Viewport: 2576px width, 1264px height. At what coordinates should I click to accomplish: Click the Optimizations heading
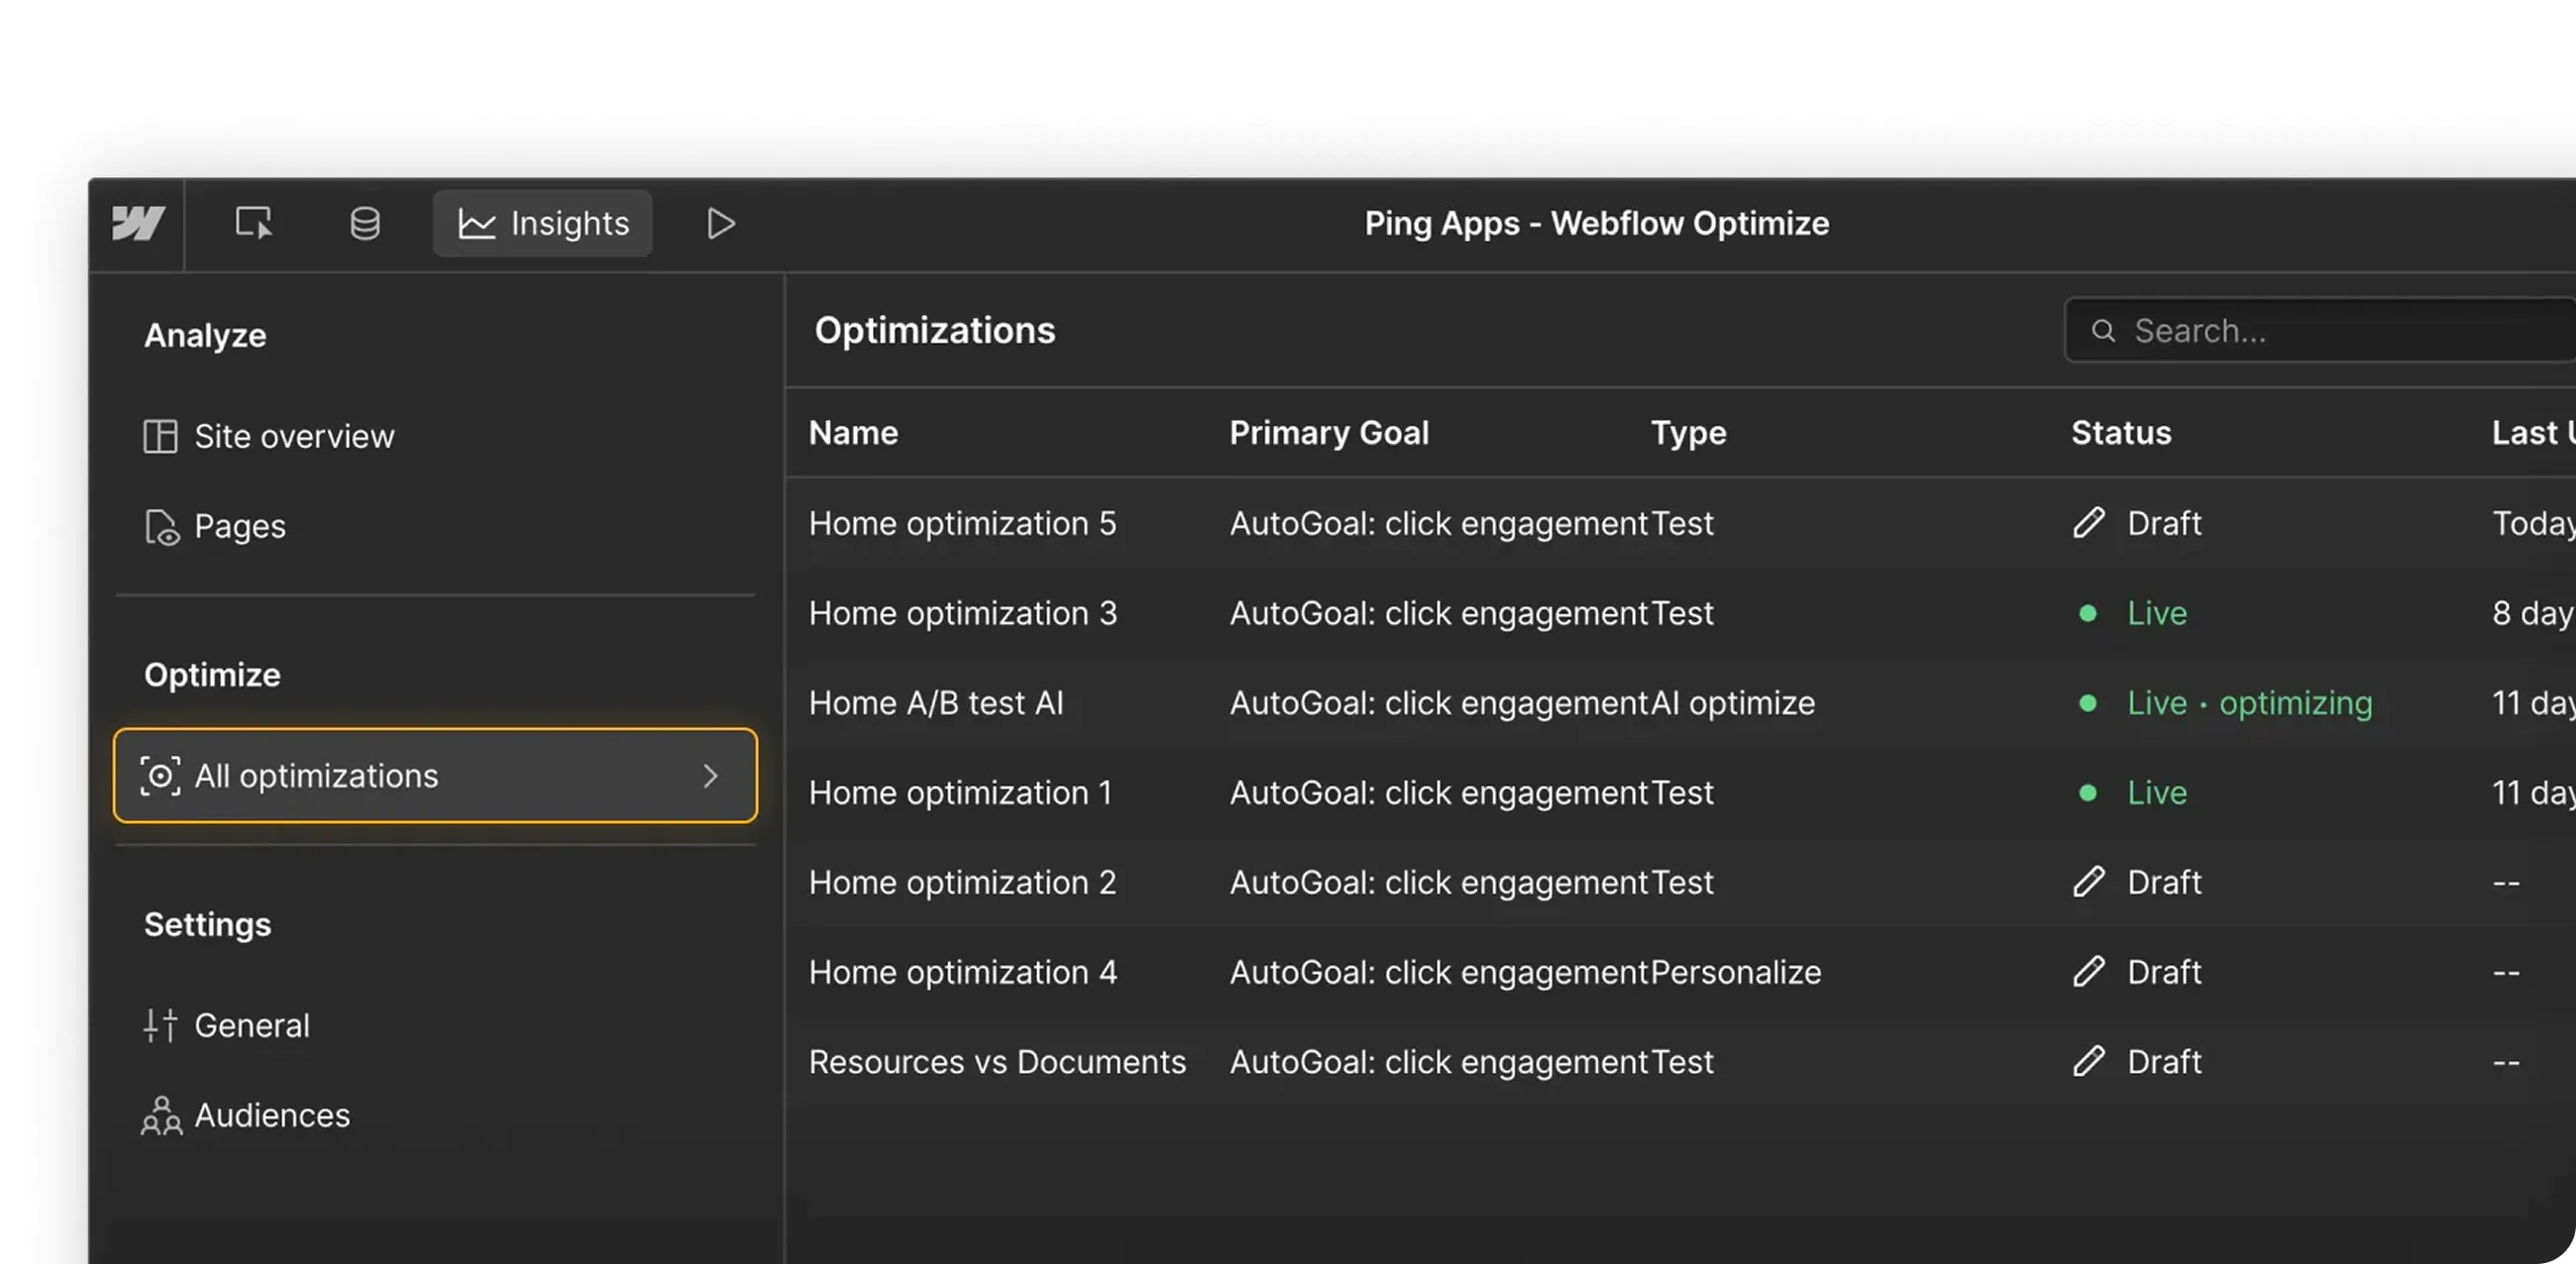934,331
